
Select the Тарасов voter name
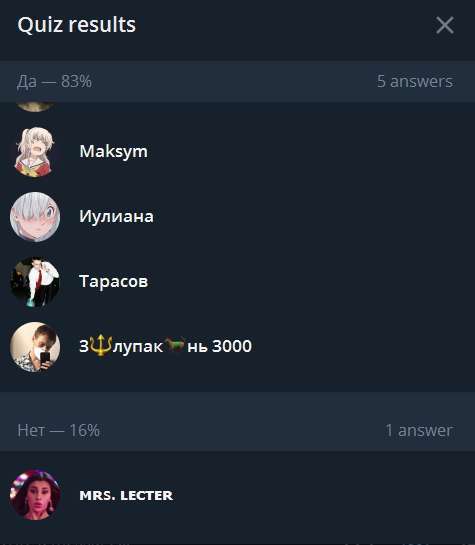[114, 281]
